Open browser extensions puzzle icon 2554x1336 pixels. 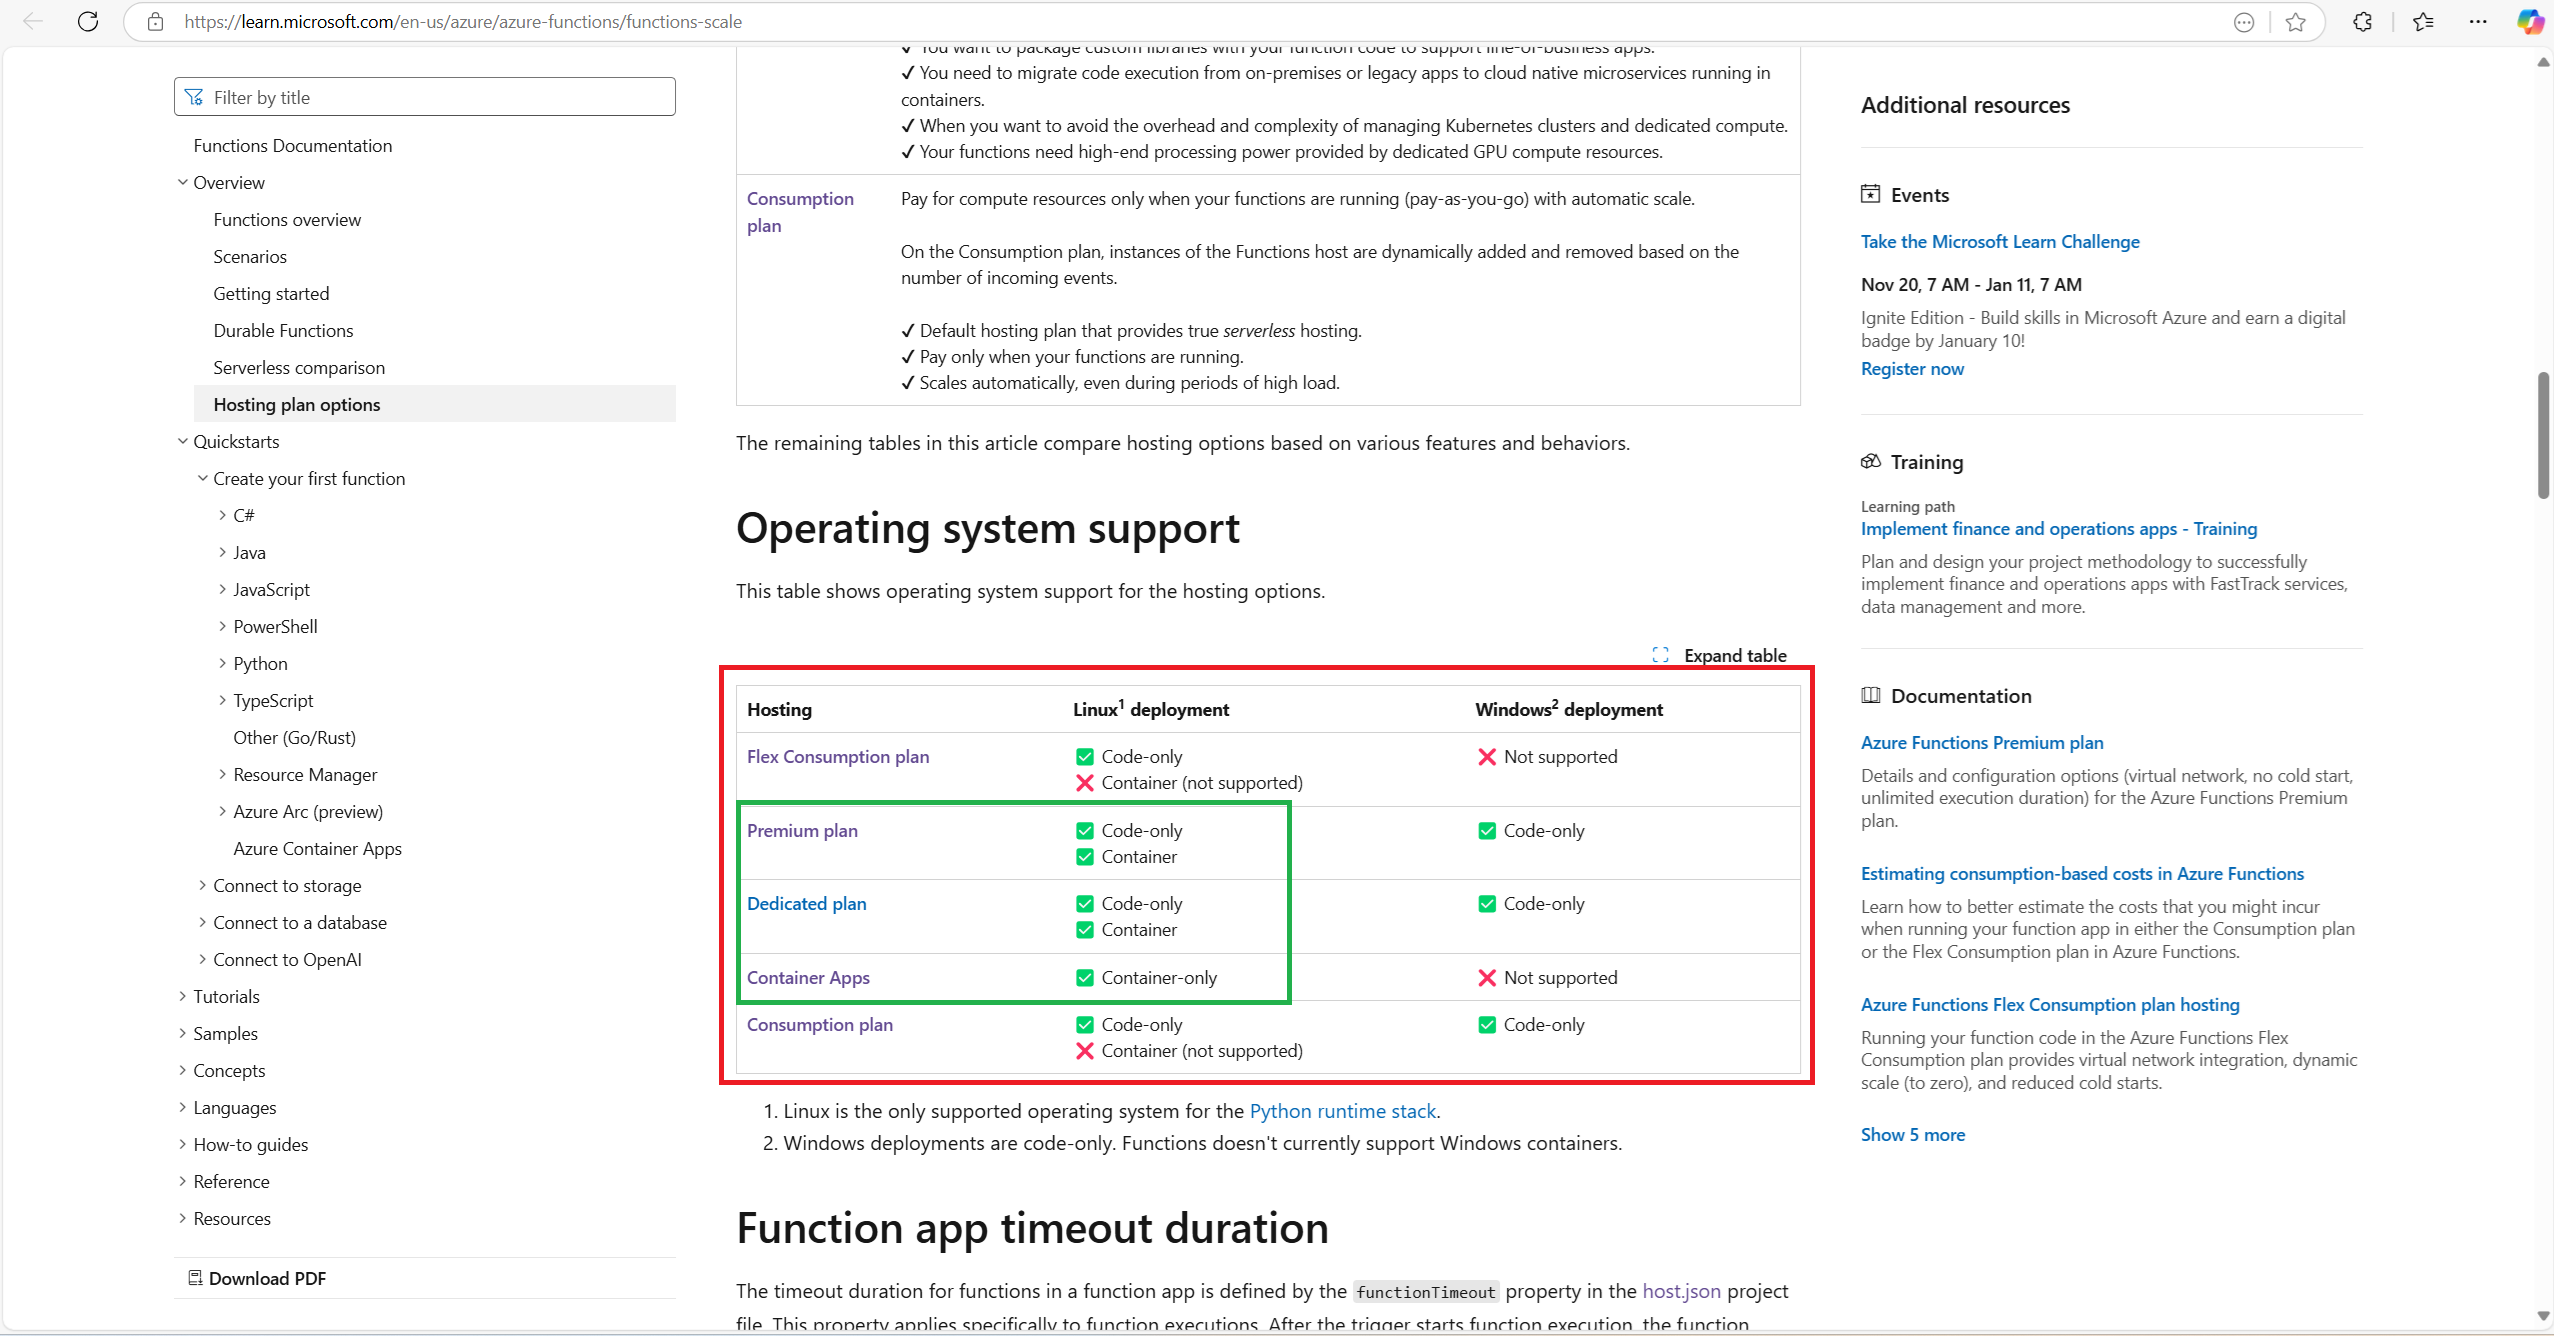[x=2362, y=22]
